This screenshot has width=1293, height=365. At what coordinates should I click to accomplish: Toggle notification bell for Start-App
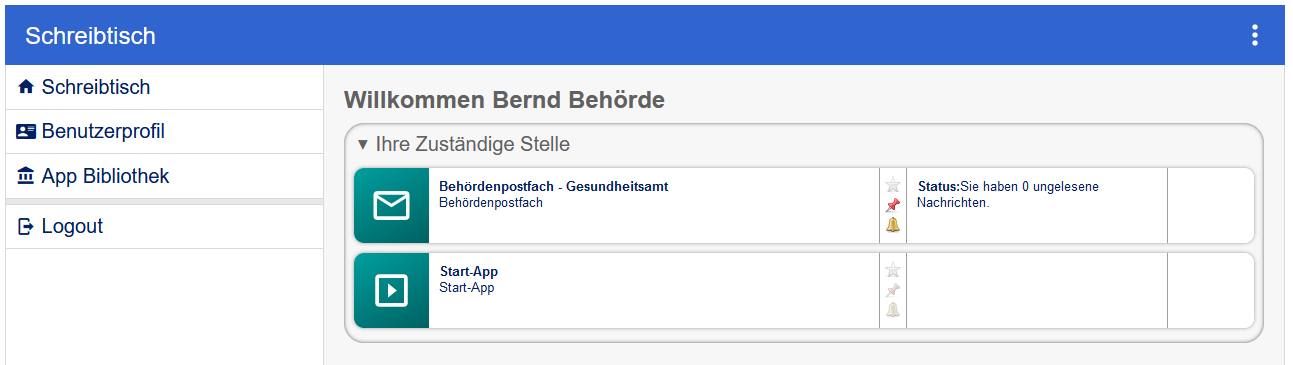893,310
